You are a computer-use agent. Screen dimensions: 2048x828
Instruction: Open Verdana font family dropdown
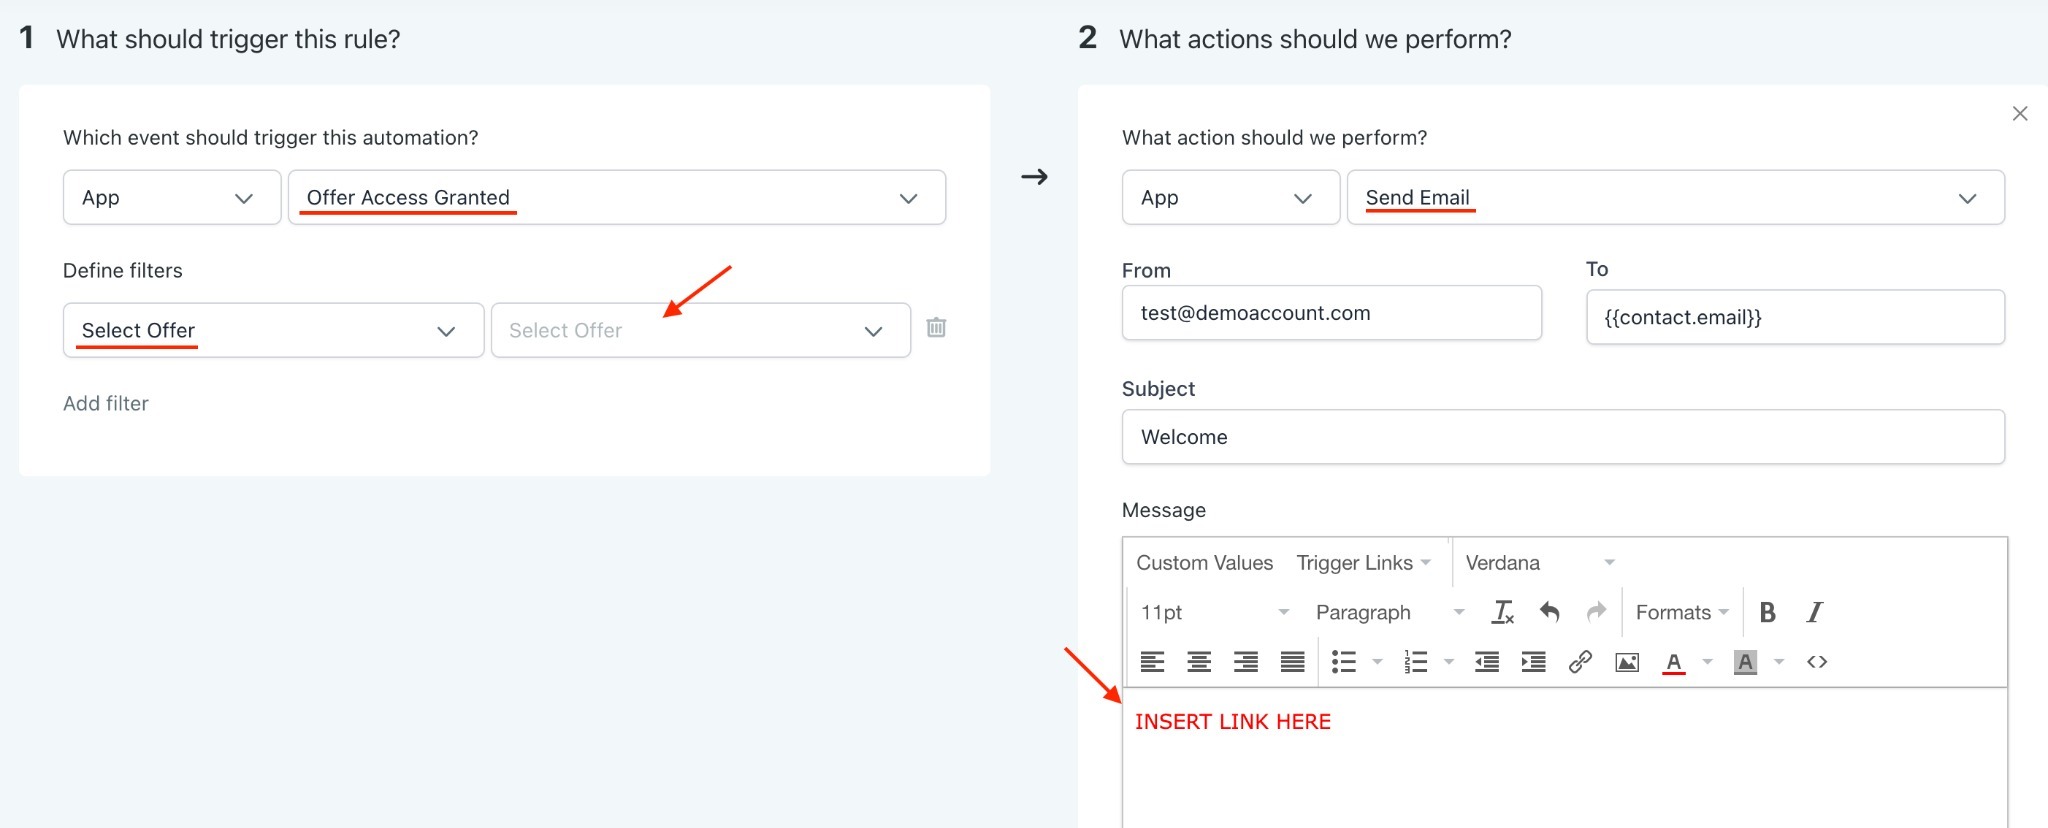[x=1540, y=563]
